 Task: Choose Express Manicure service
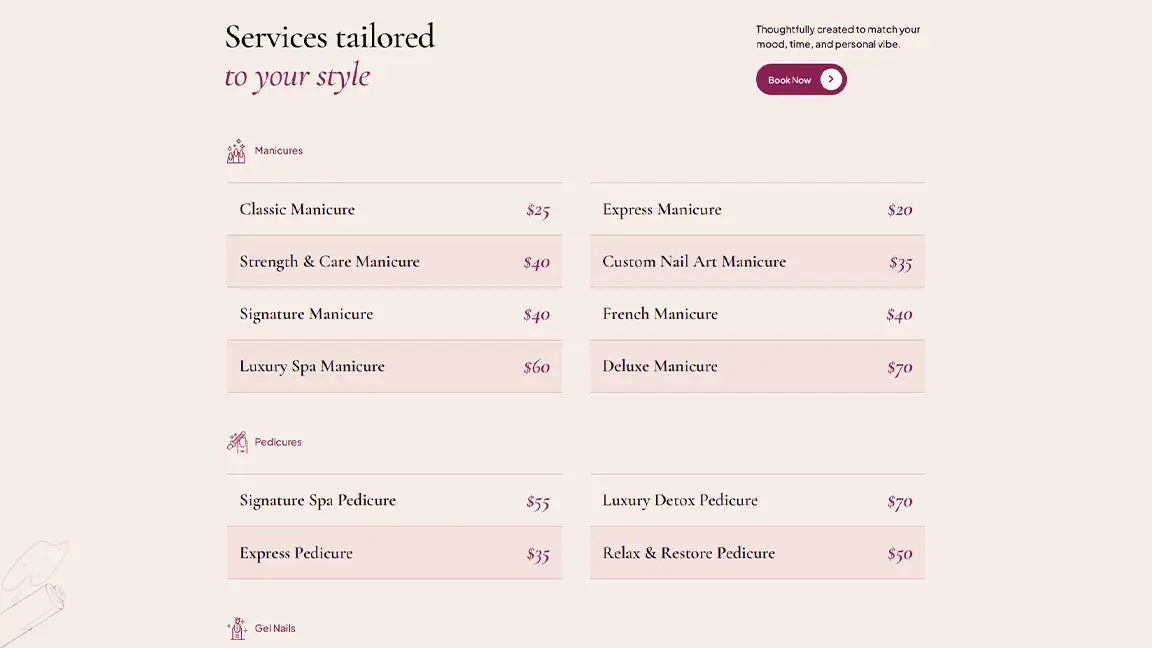click(x=757, y=209)
